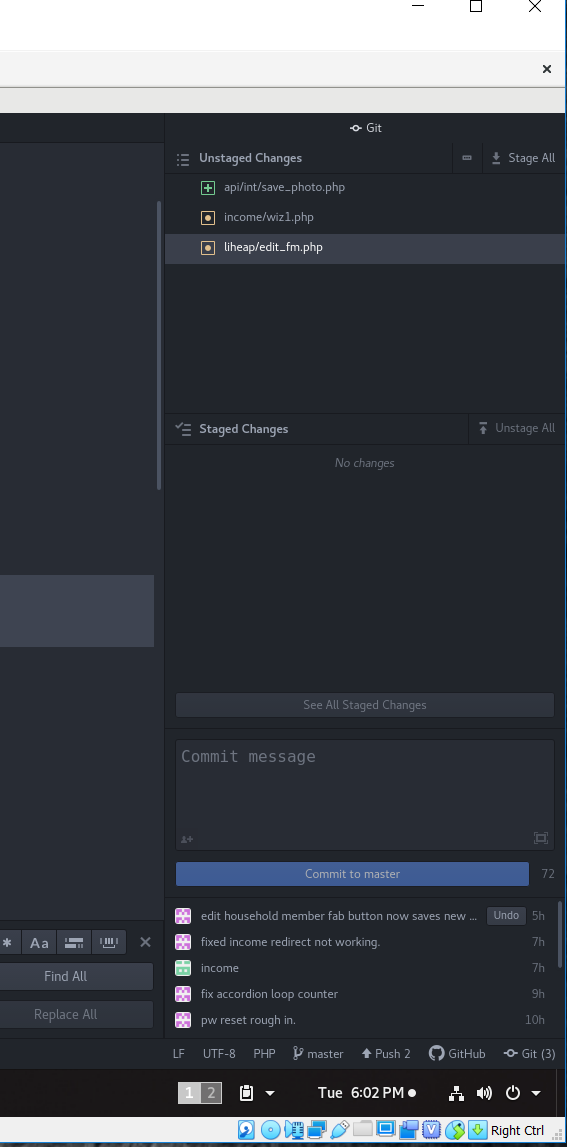Switch to workspace 2
This screenshot has width=567, height=1147.
pyautogui.click(x=211, y=1093)
